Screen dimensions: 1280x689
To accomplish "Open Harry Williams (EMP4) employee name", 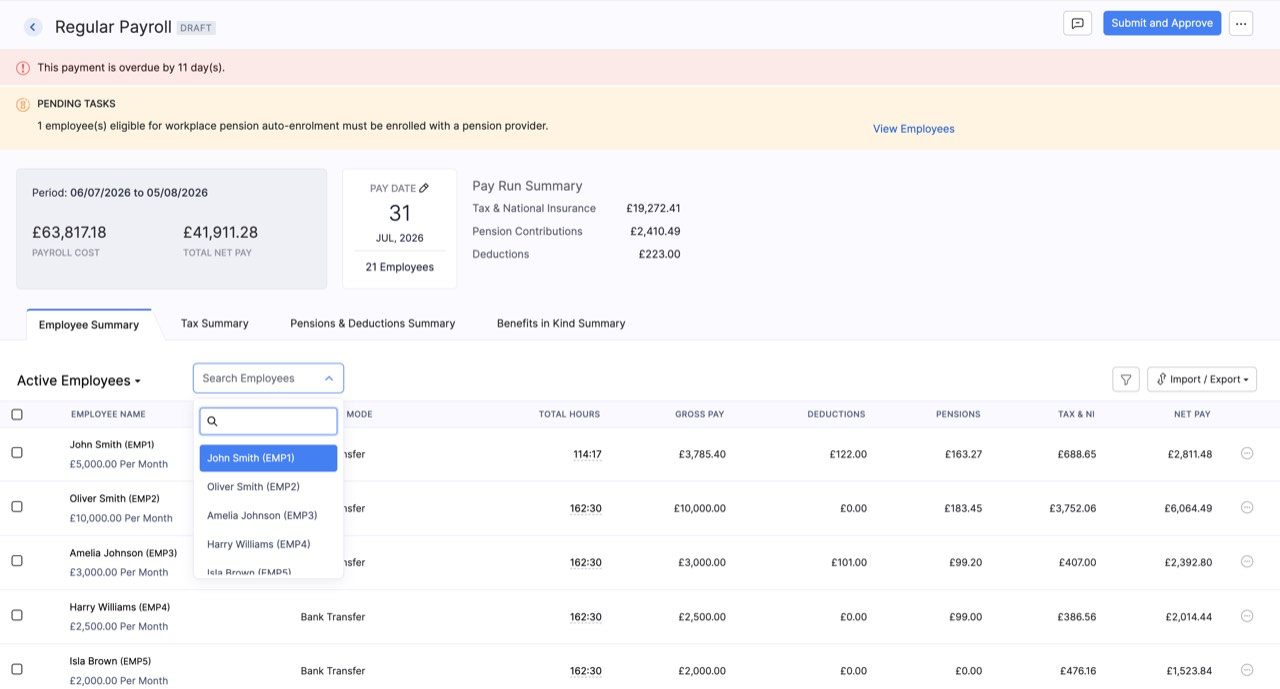I will (x=120, y=607).
